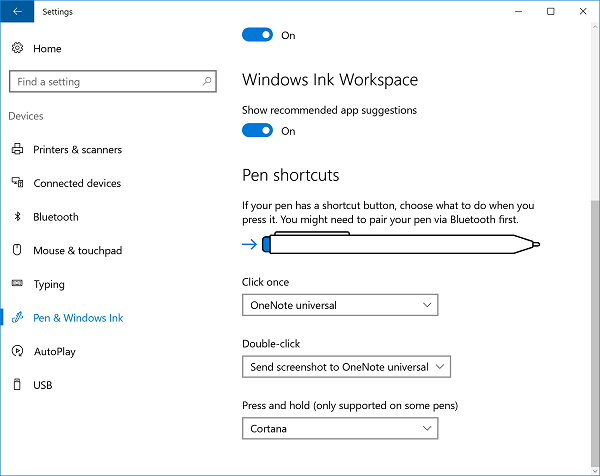Open the Press and hold dropdown
Image resolution: width=600 pixels, height=476 pixels.
[340, 428]
